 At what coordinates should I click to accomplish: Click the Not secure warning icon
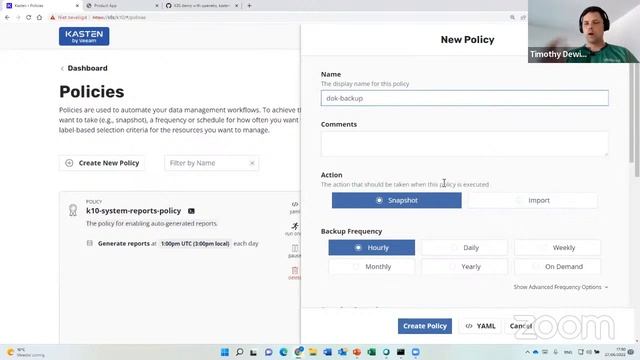click(53, 18)
